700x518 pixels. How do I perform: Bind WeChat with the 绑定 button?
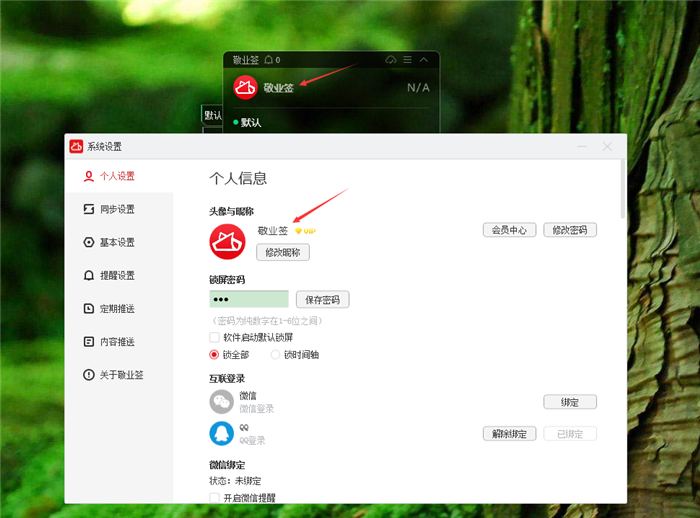(x=570, y=402)
